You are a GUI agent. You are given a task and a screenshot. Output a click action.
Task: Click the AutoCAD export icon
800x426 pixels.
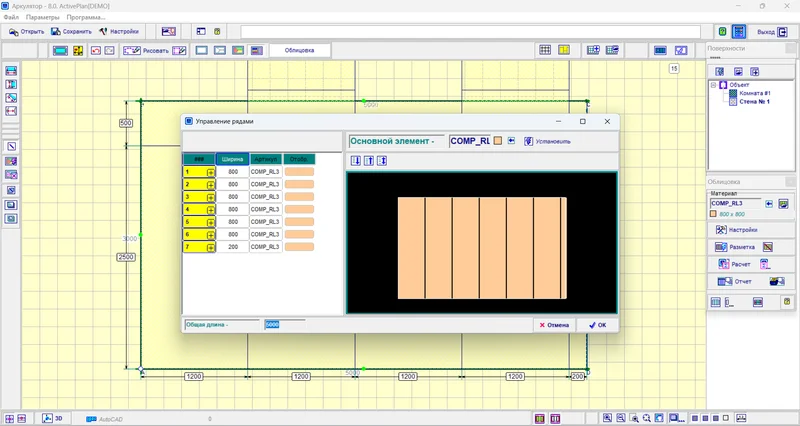pos(91,418)
